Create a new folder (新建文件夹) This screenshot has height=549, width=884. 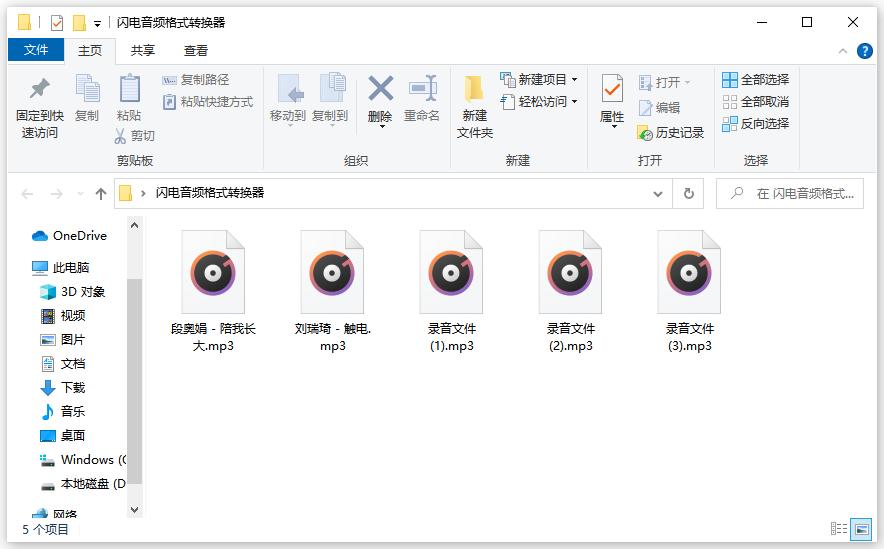(x=474, y=106)
